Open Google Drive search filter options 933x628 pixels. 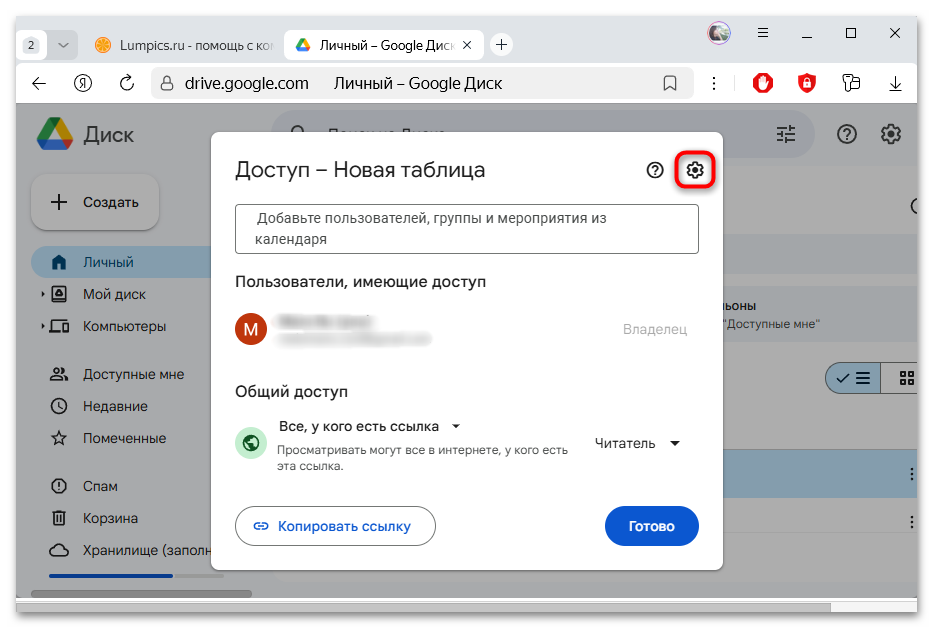785,133
